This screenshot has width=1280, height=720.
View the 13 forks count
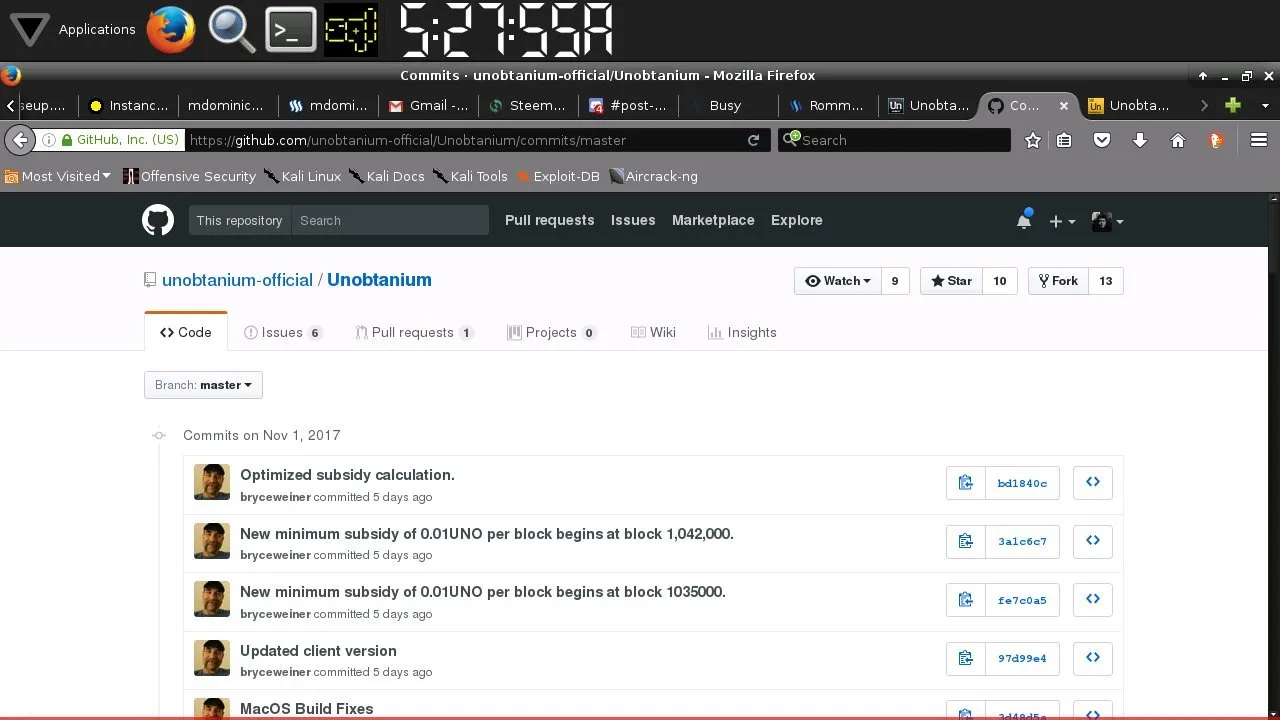coord(1106,281)
